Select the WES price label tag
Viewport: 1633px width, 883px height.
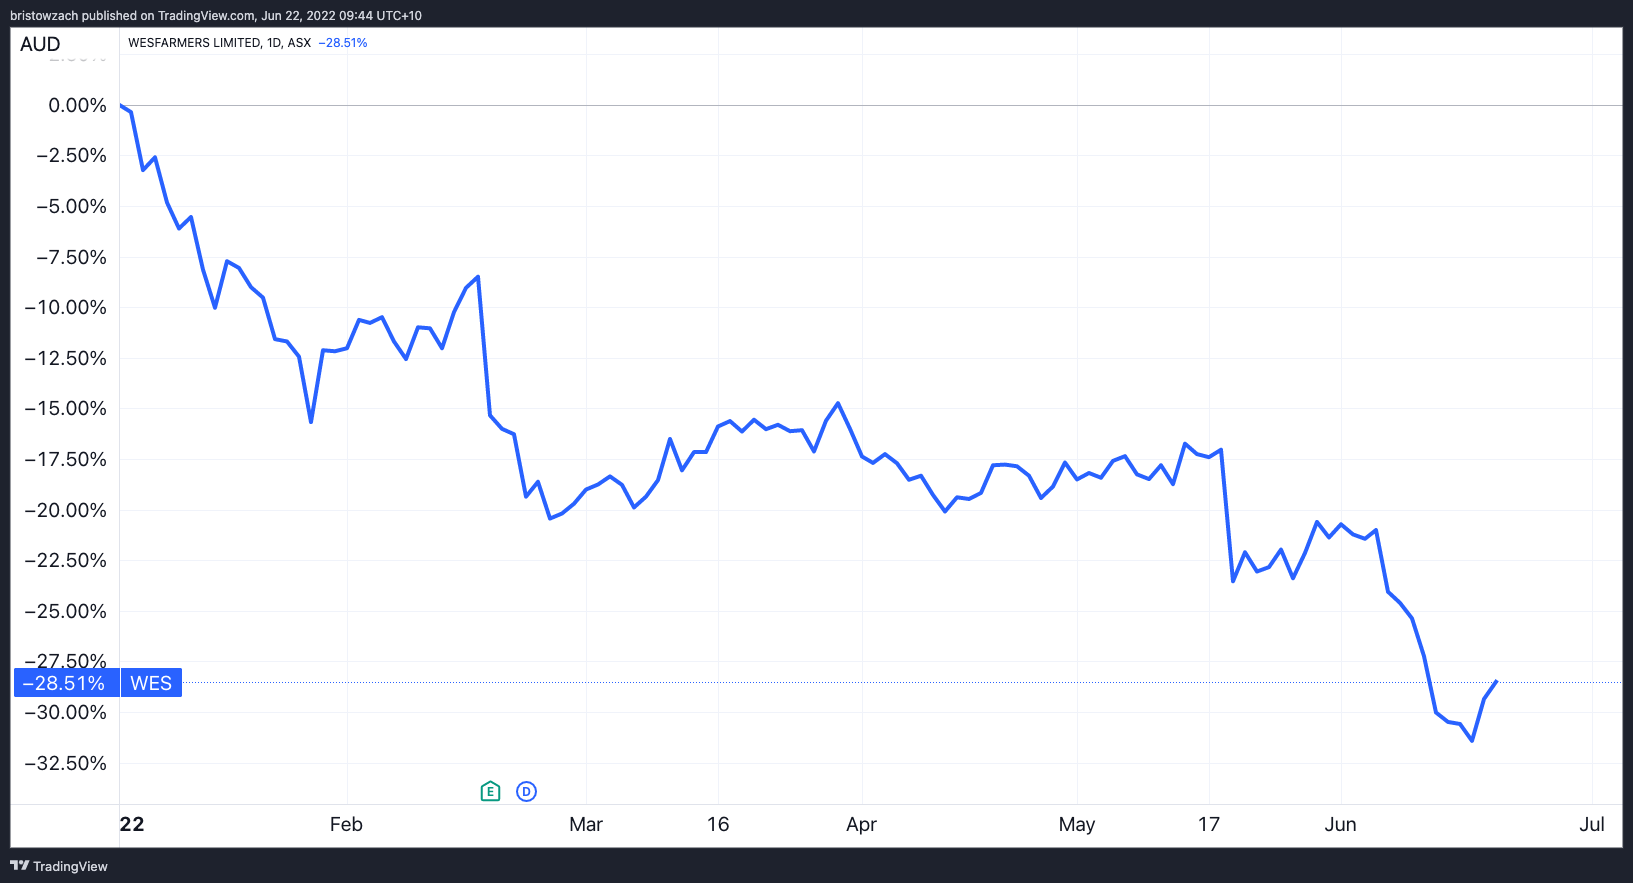151,683
